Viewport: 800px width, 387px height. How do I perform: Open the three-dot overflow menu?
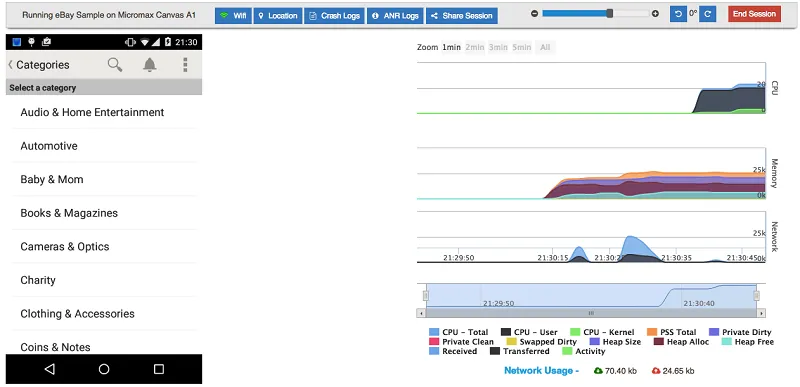(x=185, y=65)
